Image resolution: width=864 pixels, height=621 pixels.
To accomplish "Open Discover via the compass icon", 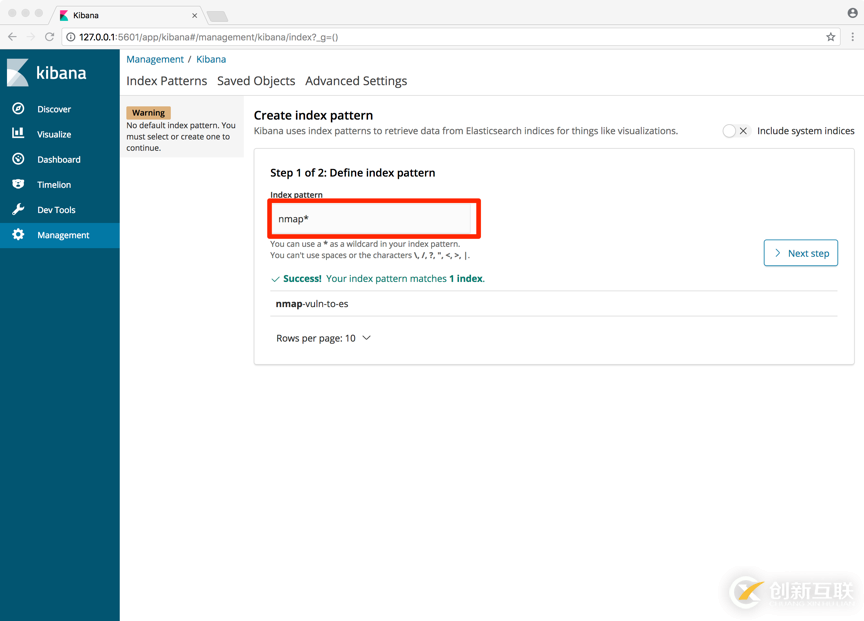I will (18, 109).
